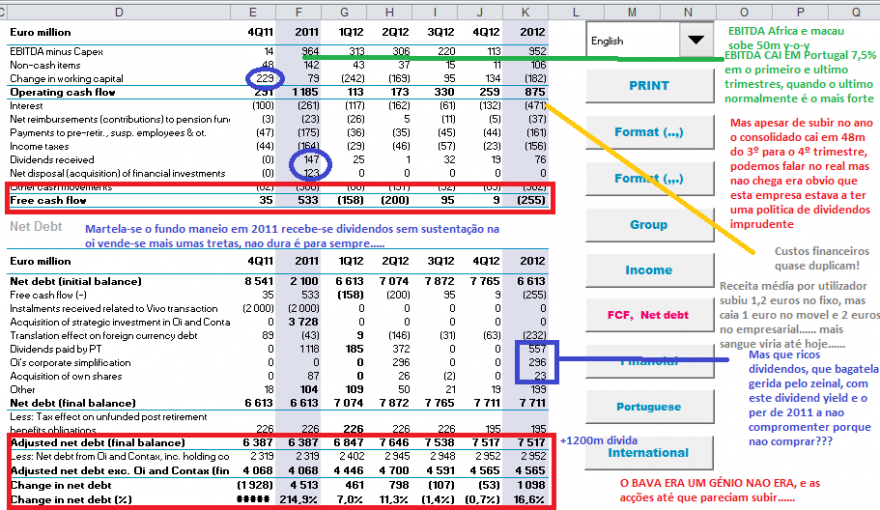Select column P header
880x510 pixels.
point(800,12)
